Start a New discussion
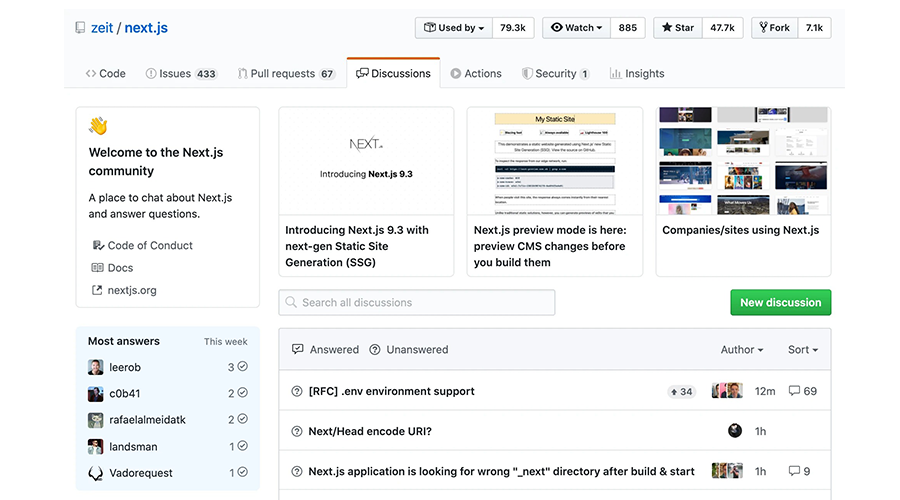Screen dimensions: 900x500 click(781, 303)
